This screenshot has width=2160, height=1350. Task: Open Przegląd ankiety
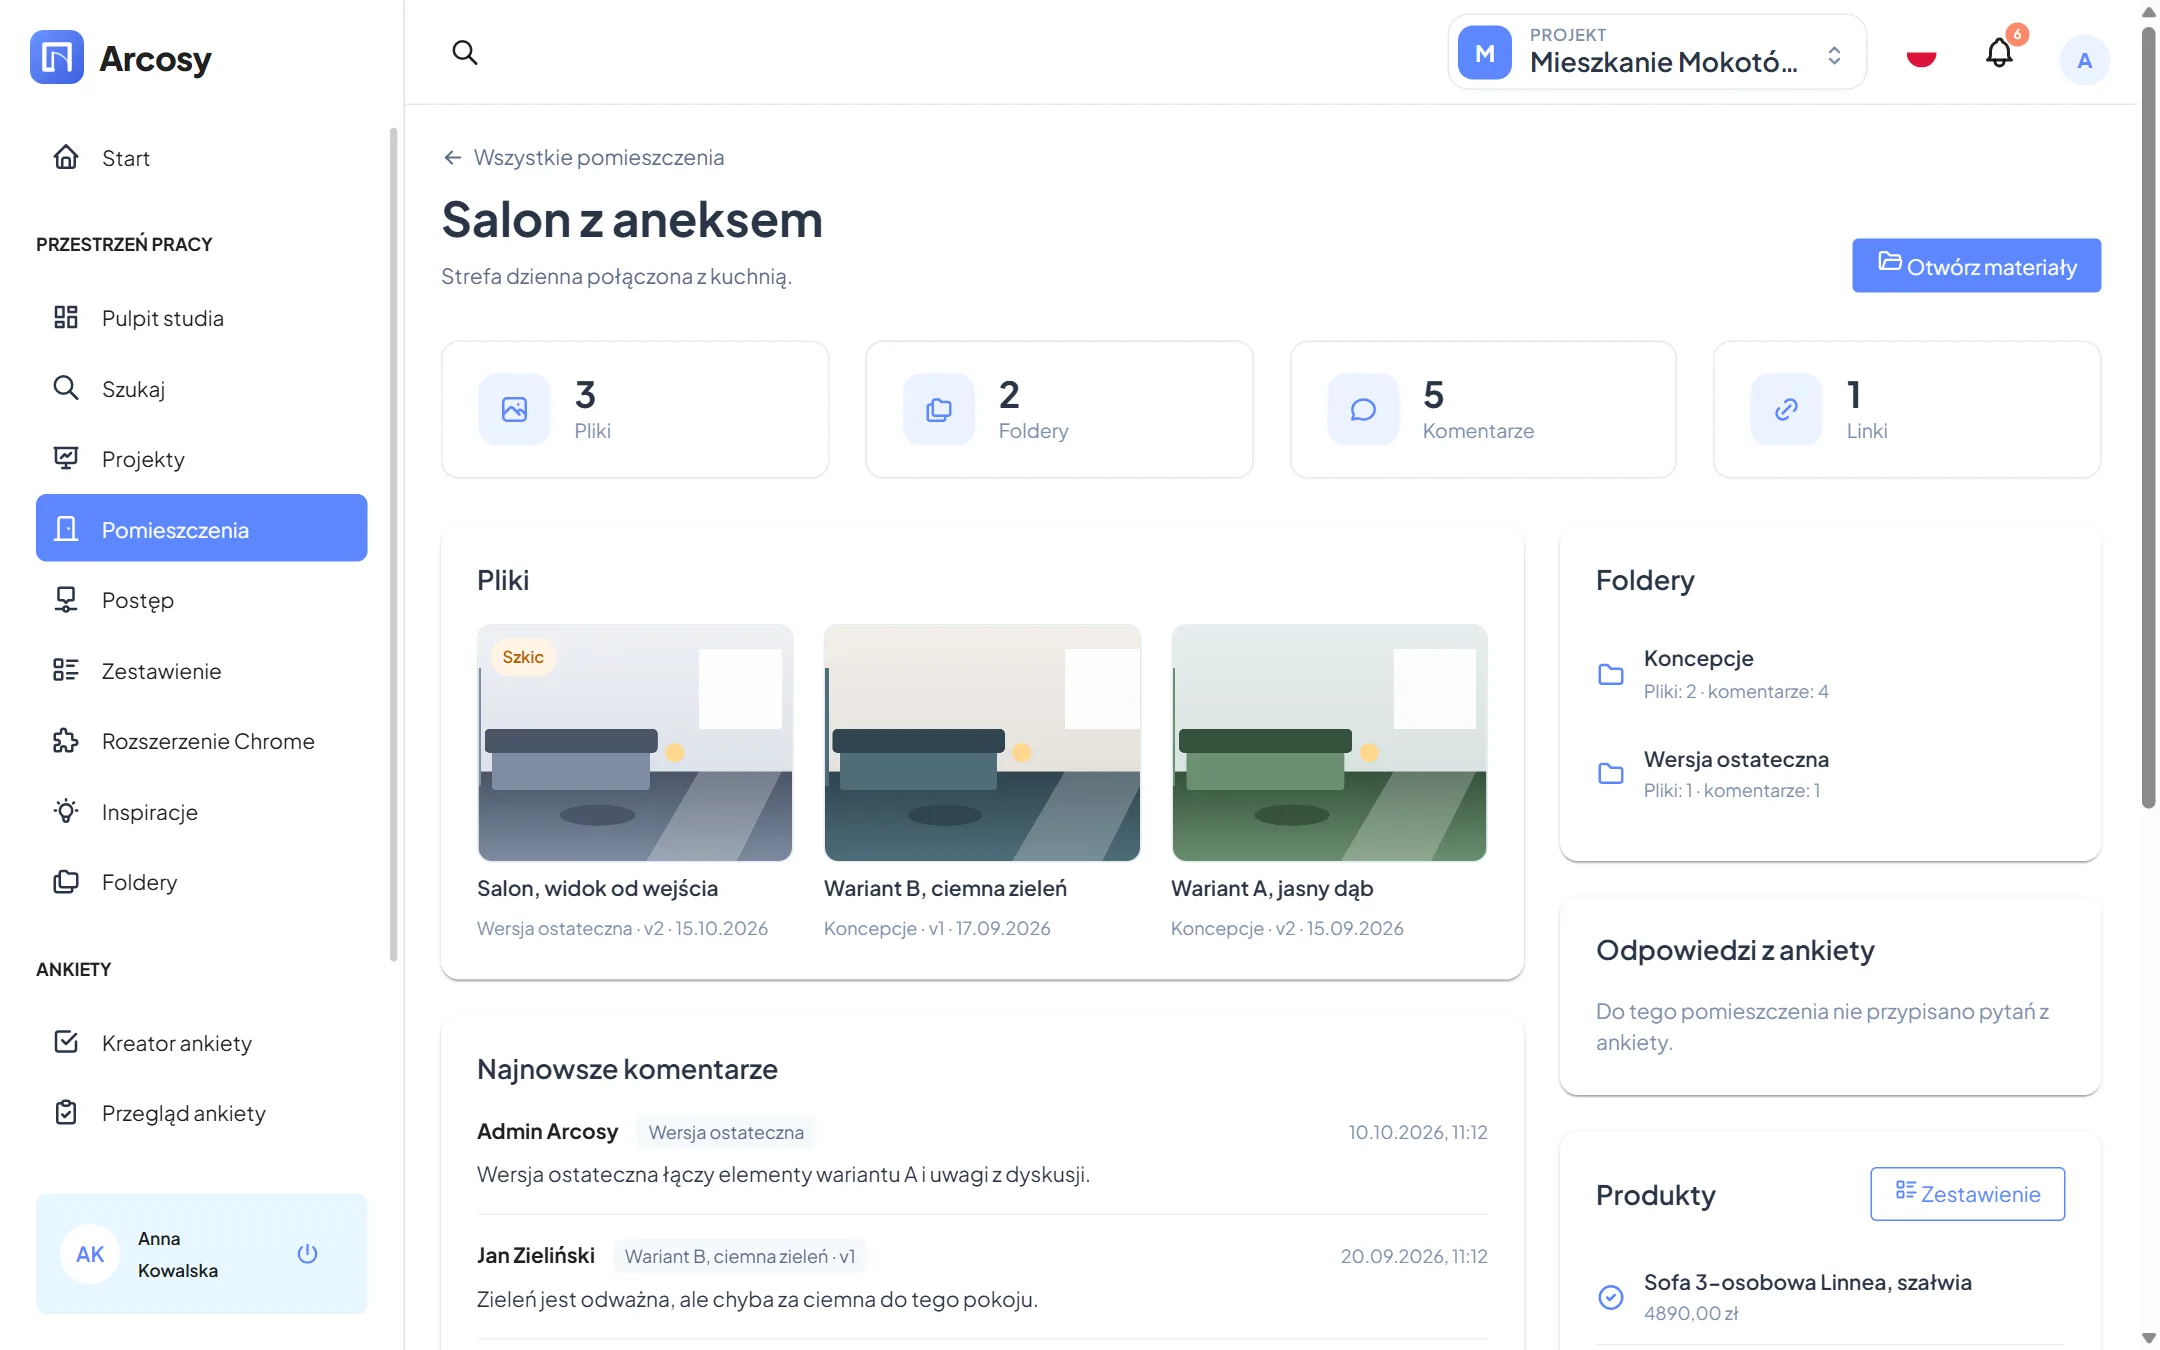201,1113
